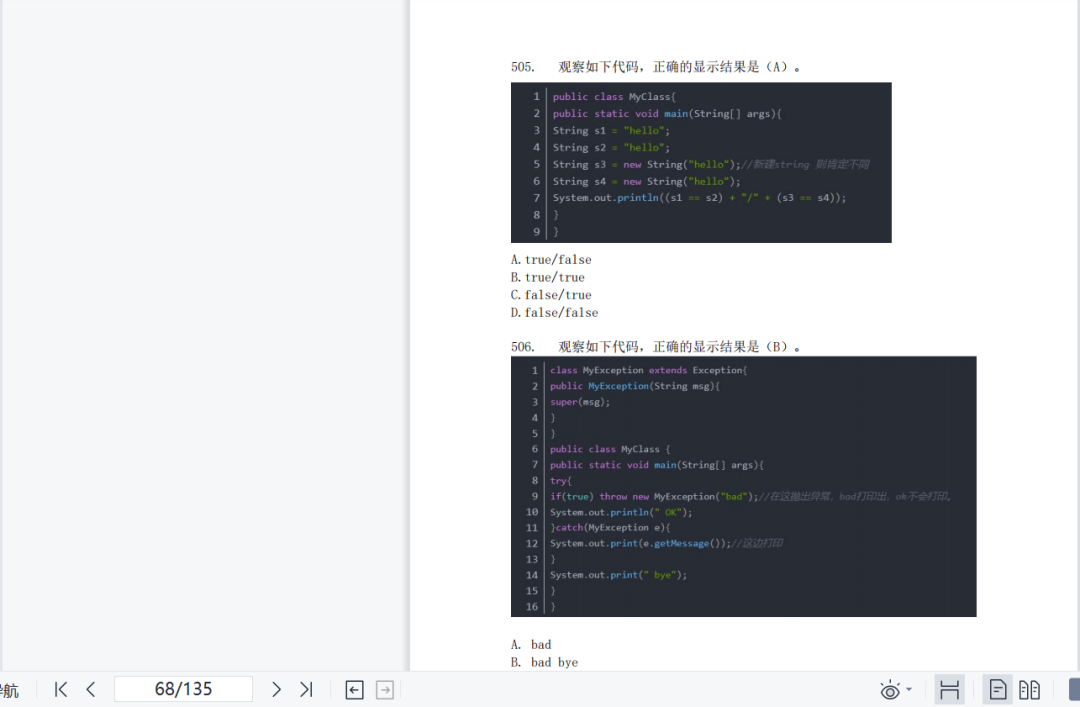1080x707 pixels.
Task: Go to the next page
Action: [x=276, y=689]
